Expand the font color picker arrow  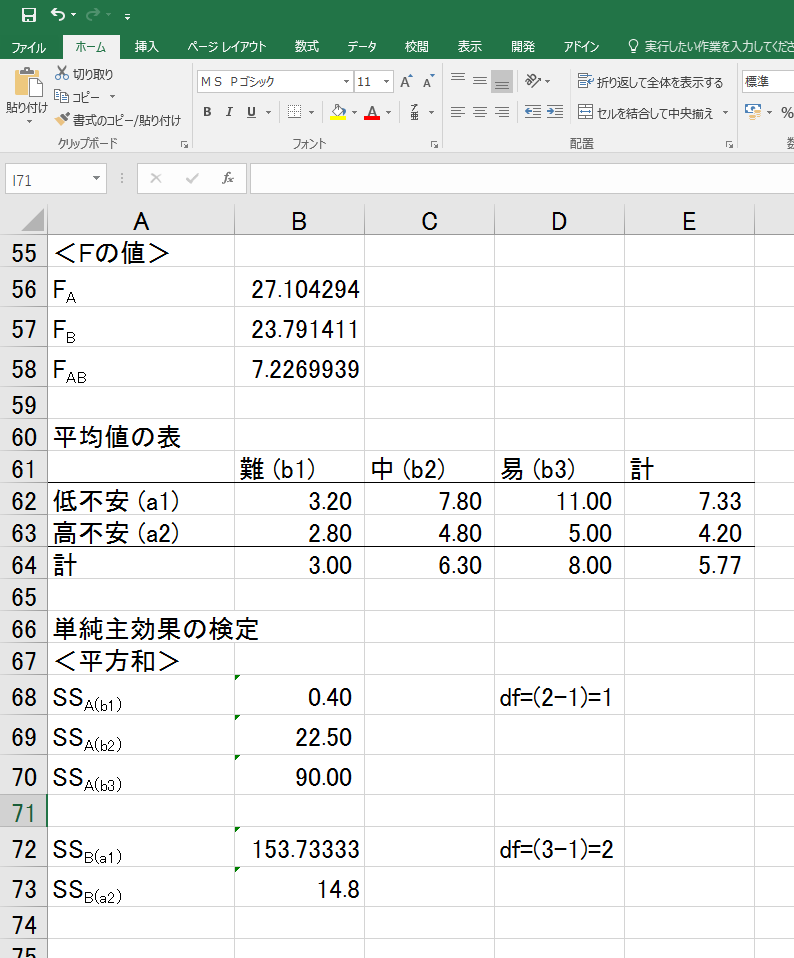tap(388, 112)
